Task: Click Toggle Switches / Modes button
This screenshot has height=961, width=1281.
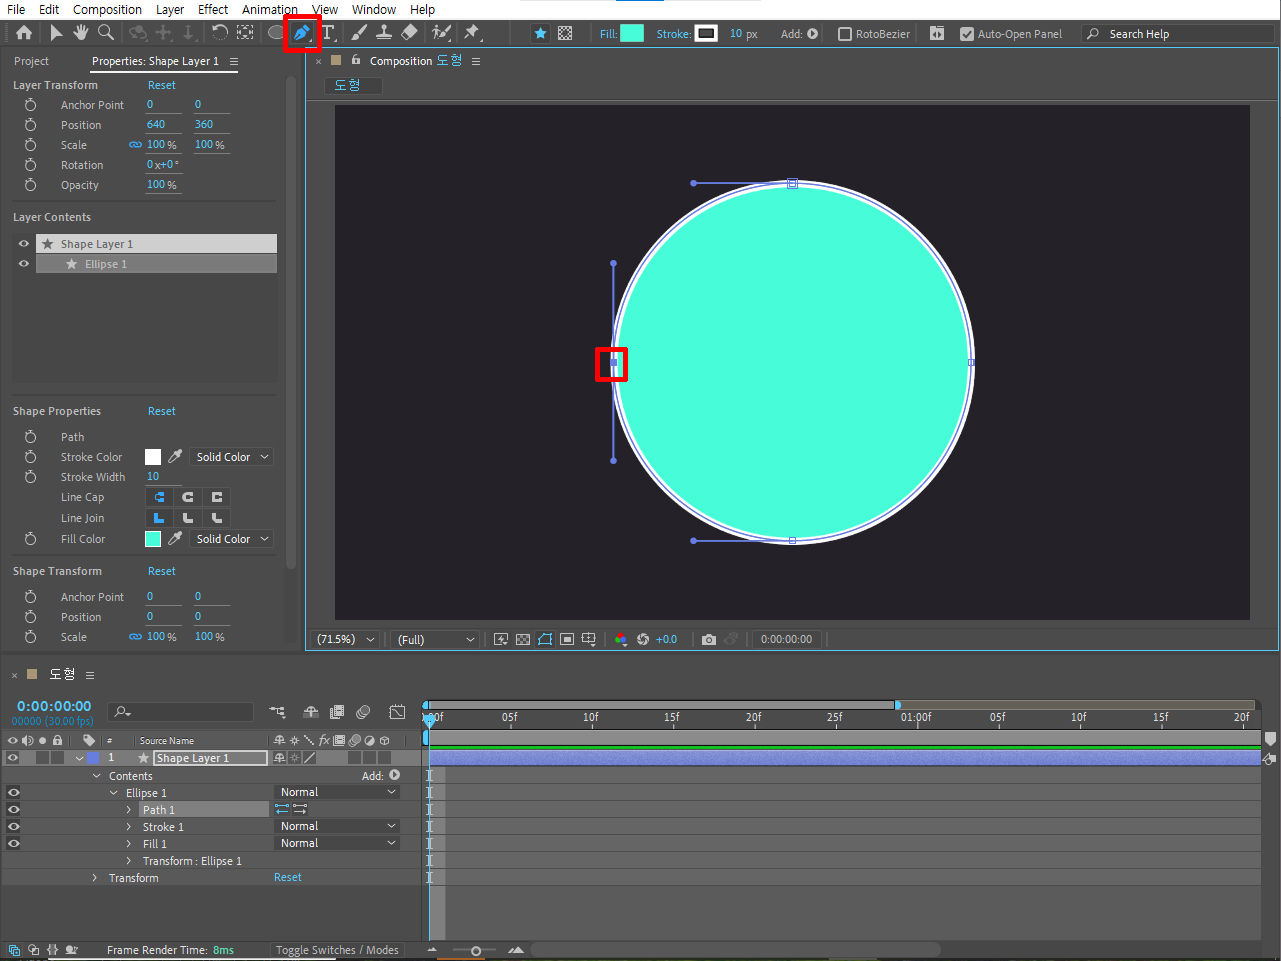Action: coord(337,950)
